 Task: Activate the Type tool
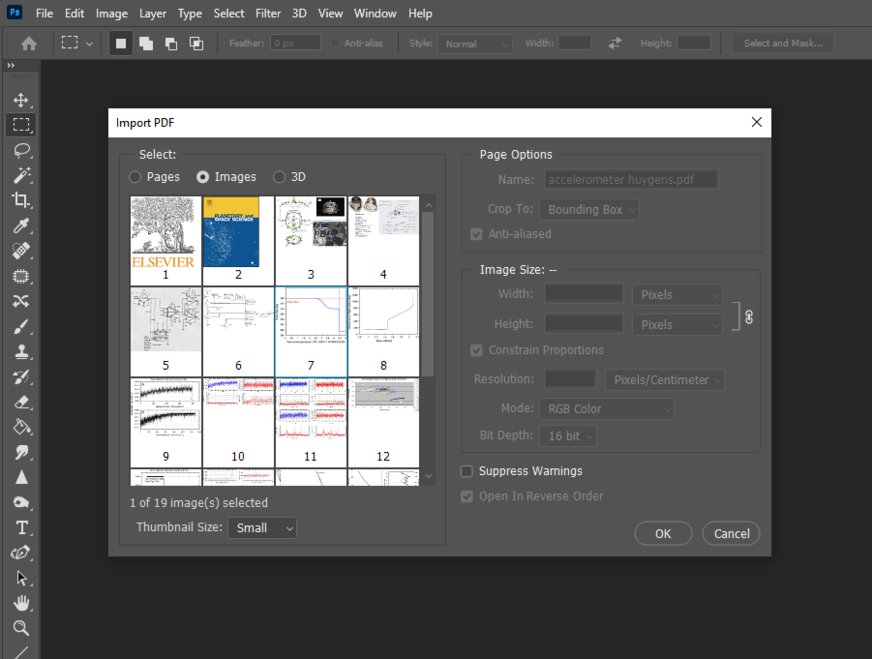(21, 527)
